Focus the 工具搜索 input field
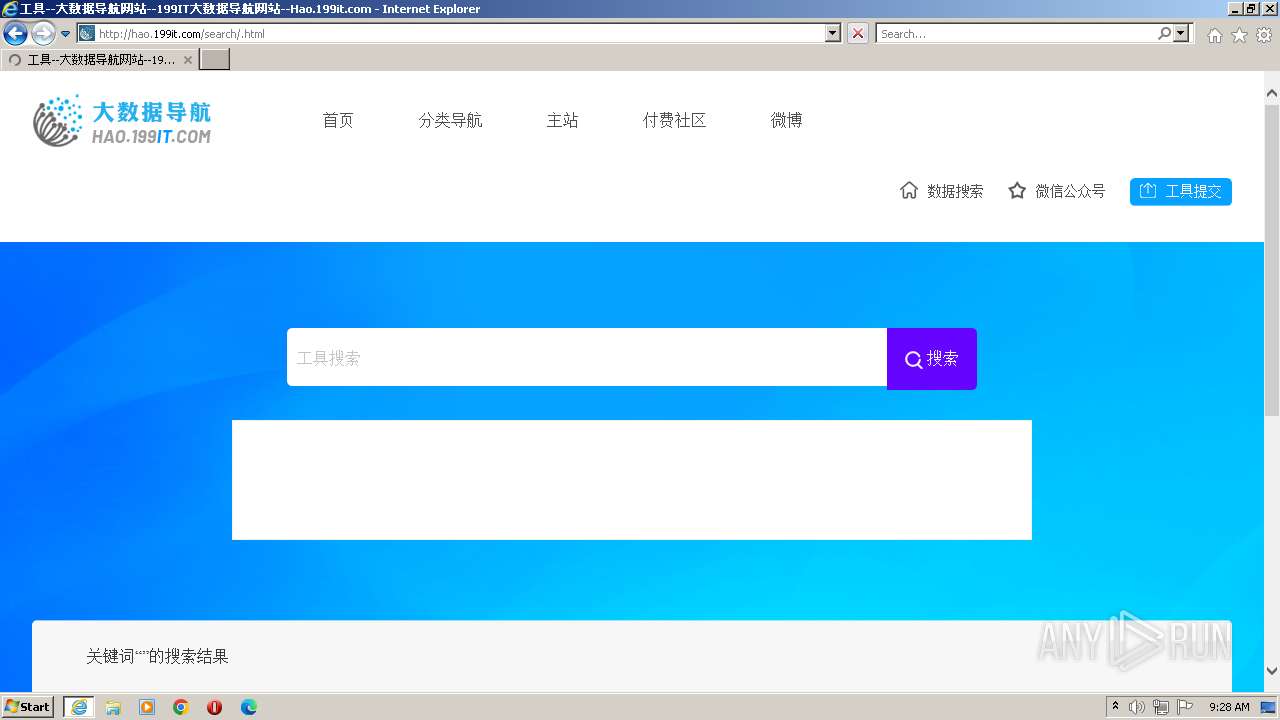 point(587,357)
